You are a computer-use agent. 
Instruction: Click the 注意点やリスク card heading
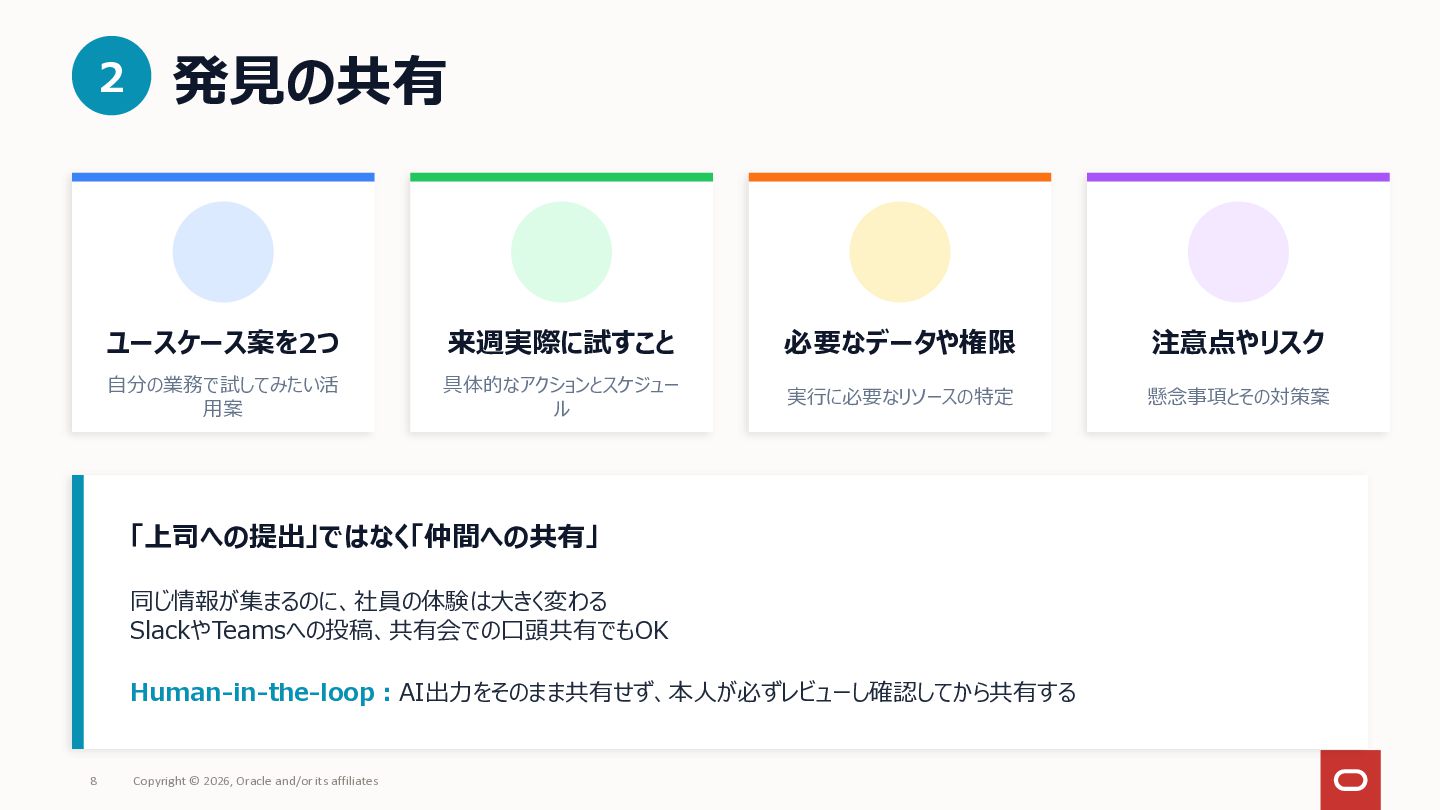pos(1238,343)
